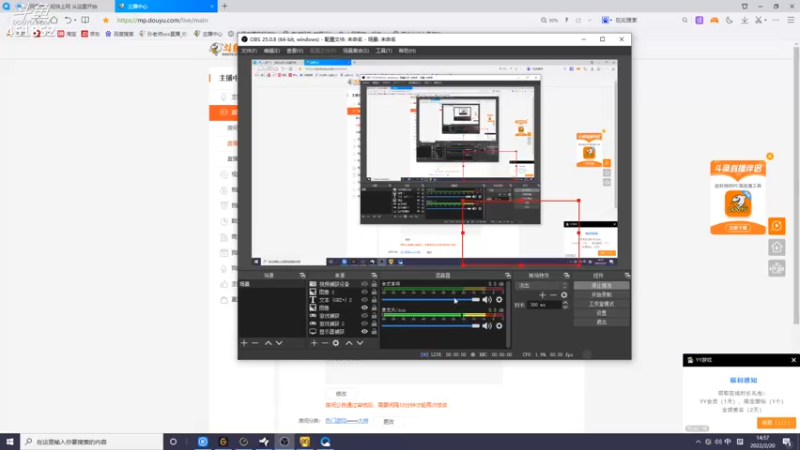Image resolution: width=800 pixels, height=450 pixels.
Task: Open OBS 编辑(E) menu
Action: pyautogui.click(x=272, y=51)
